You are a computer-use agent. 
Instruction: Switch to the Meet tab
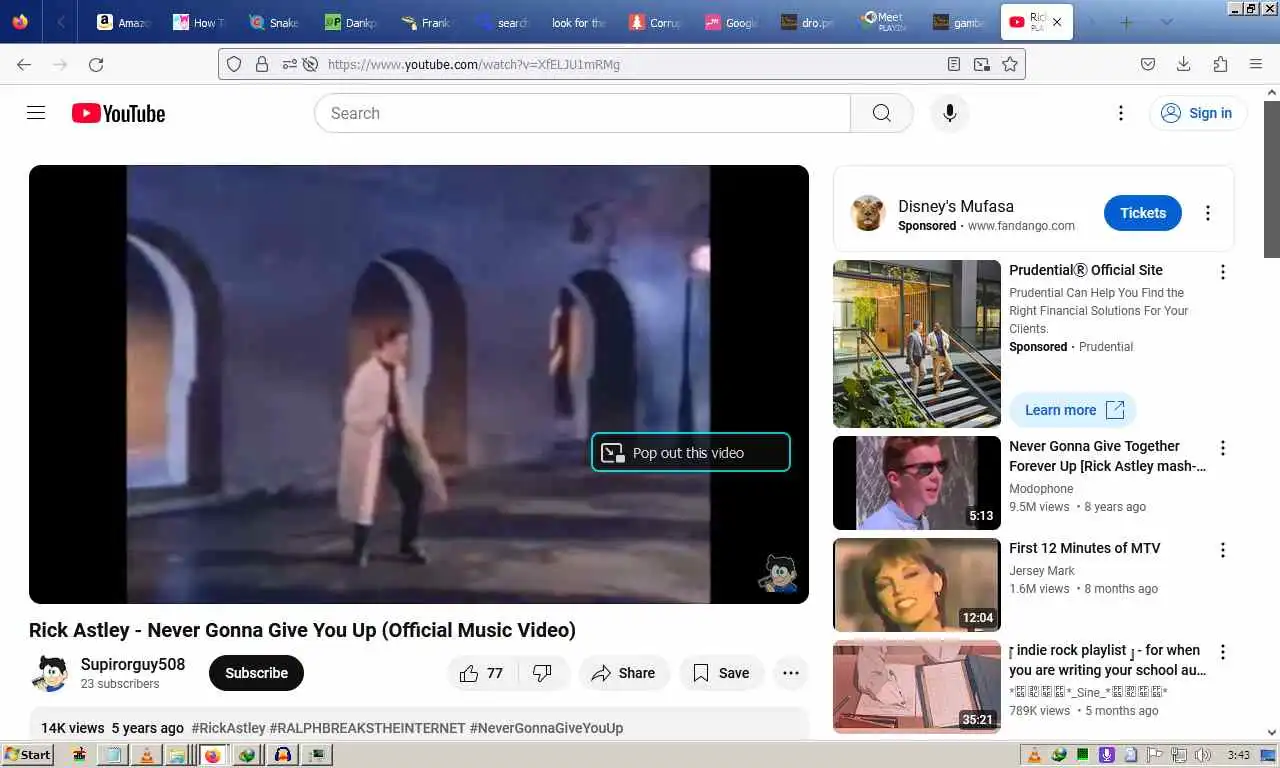884,22
